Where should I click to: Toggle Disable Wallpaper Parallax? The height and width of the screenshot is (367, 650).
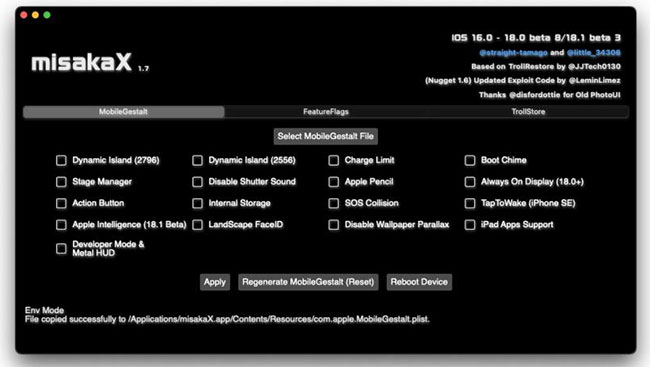(334, 225)
